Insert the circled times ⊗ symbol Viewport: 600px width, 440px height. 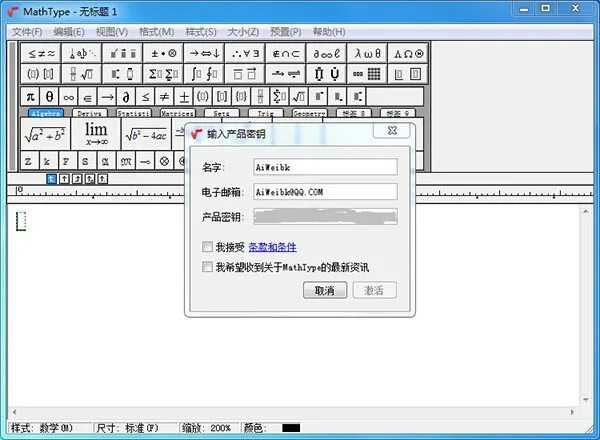[x=165, y=161]
